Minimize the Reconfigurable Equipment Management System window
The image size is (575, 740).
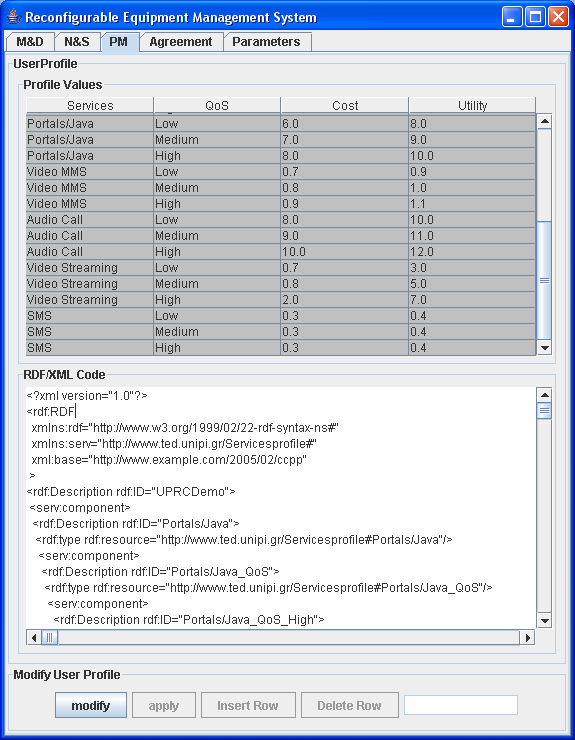(x=512, y=17)
